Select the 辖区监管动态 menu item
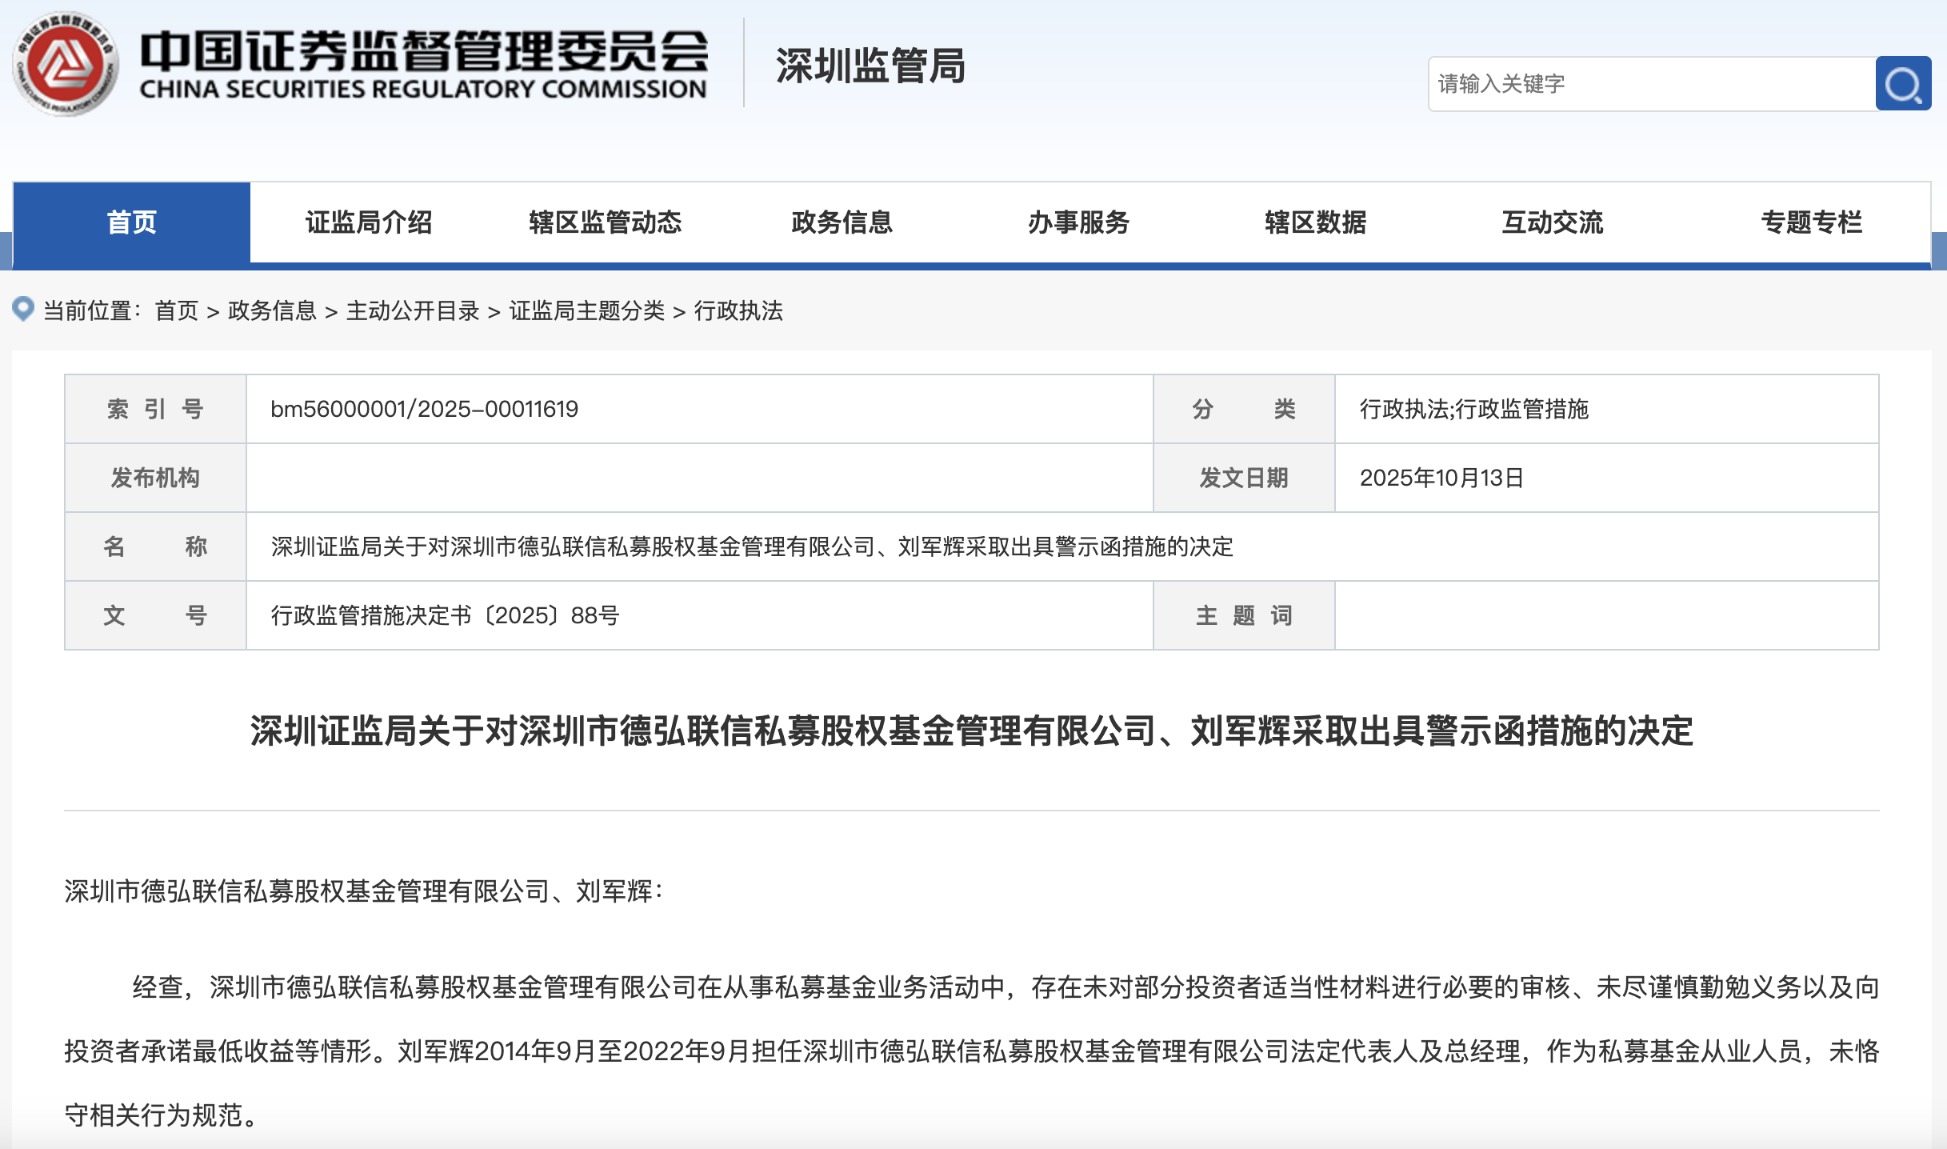 click(605, 222)
